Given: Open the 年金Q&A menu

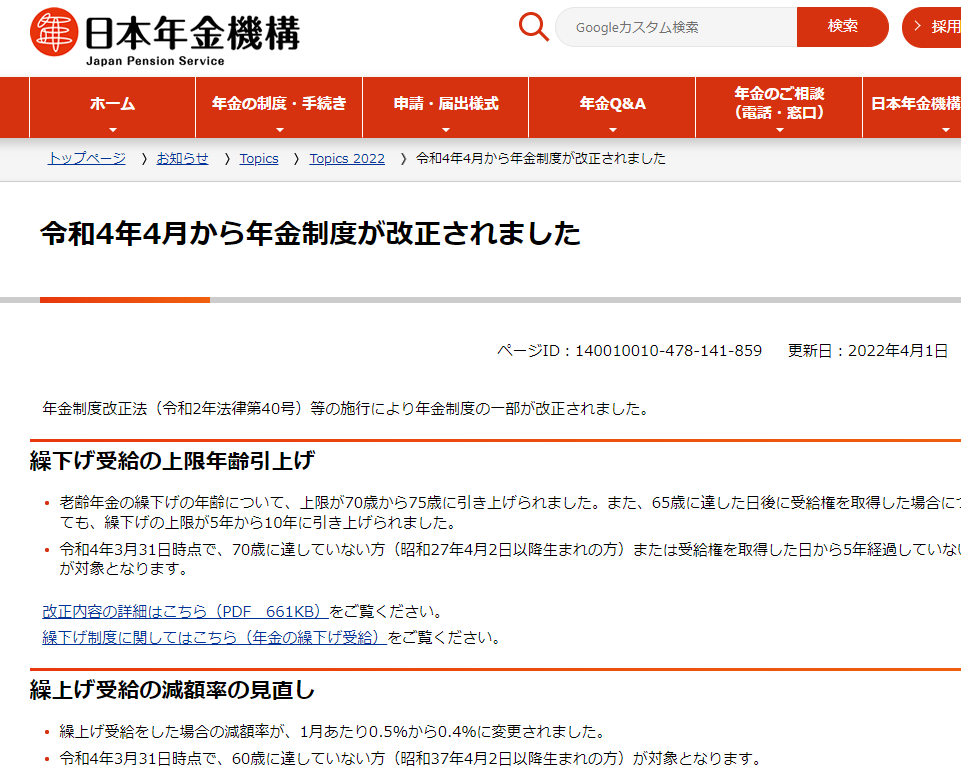Looking at the screenshot, I should [612, 107].
